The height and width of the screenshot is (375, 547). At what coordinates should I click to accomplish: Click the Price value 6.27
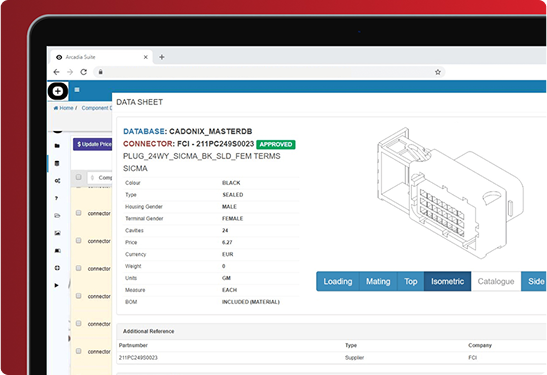[227, 242]
